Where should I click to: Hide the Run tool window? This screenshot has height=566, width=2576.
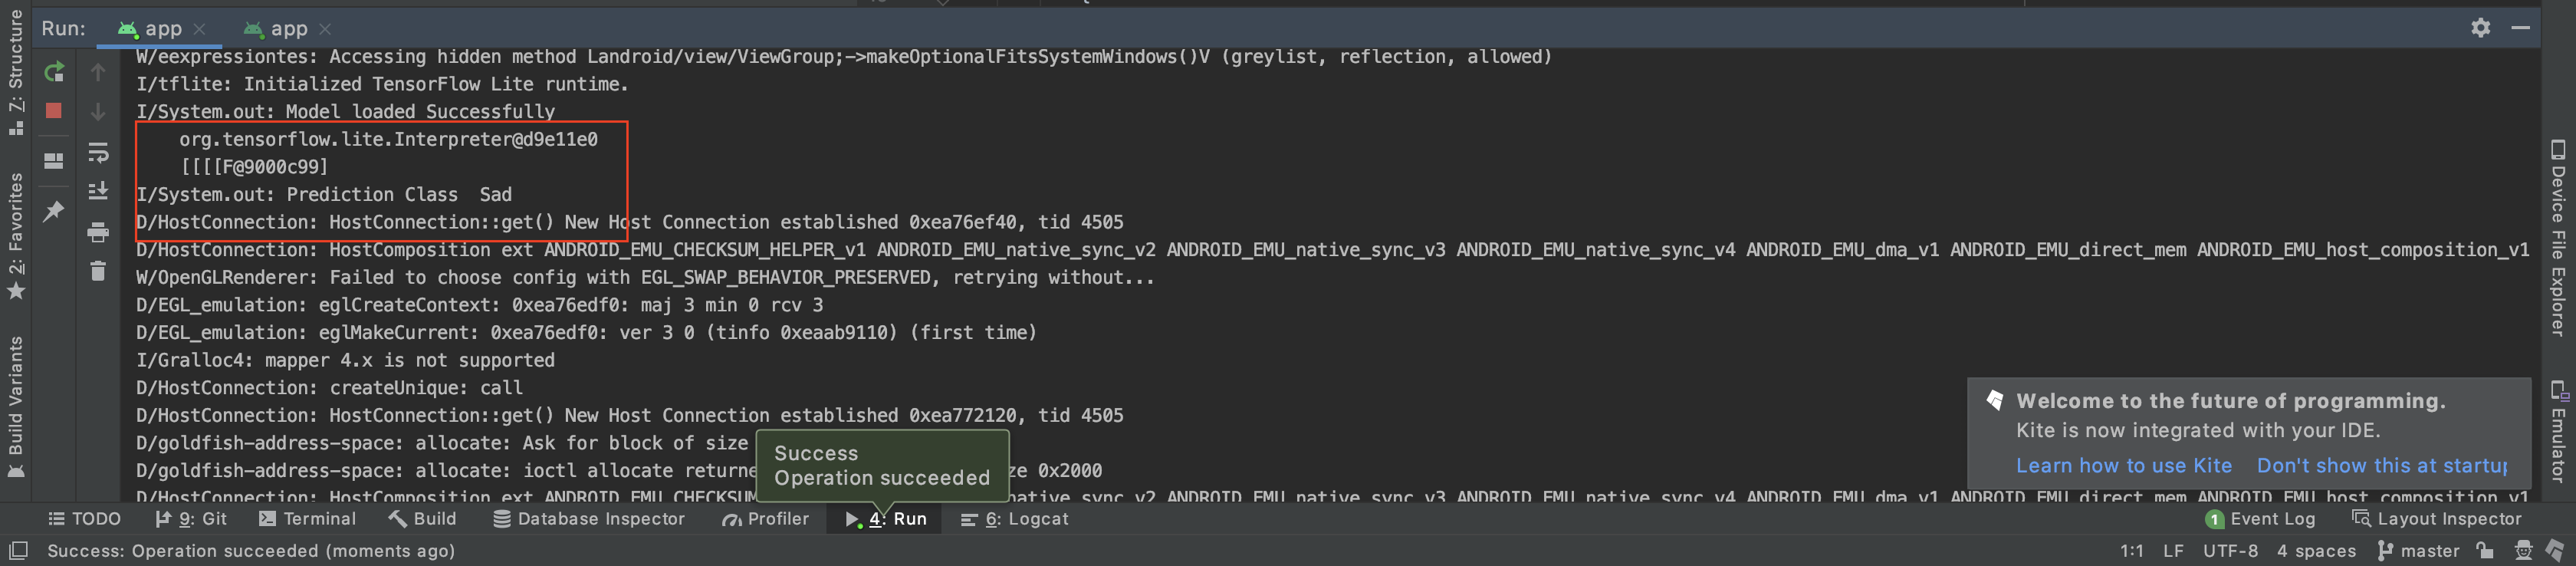pyautogui.click(x=2520, y=28)
